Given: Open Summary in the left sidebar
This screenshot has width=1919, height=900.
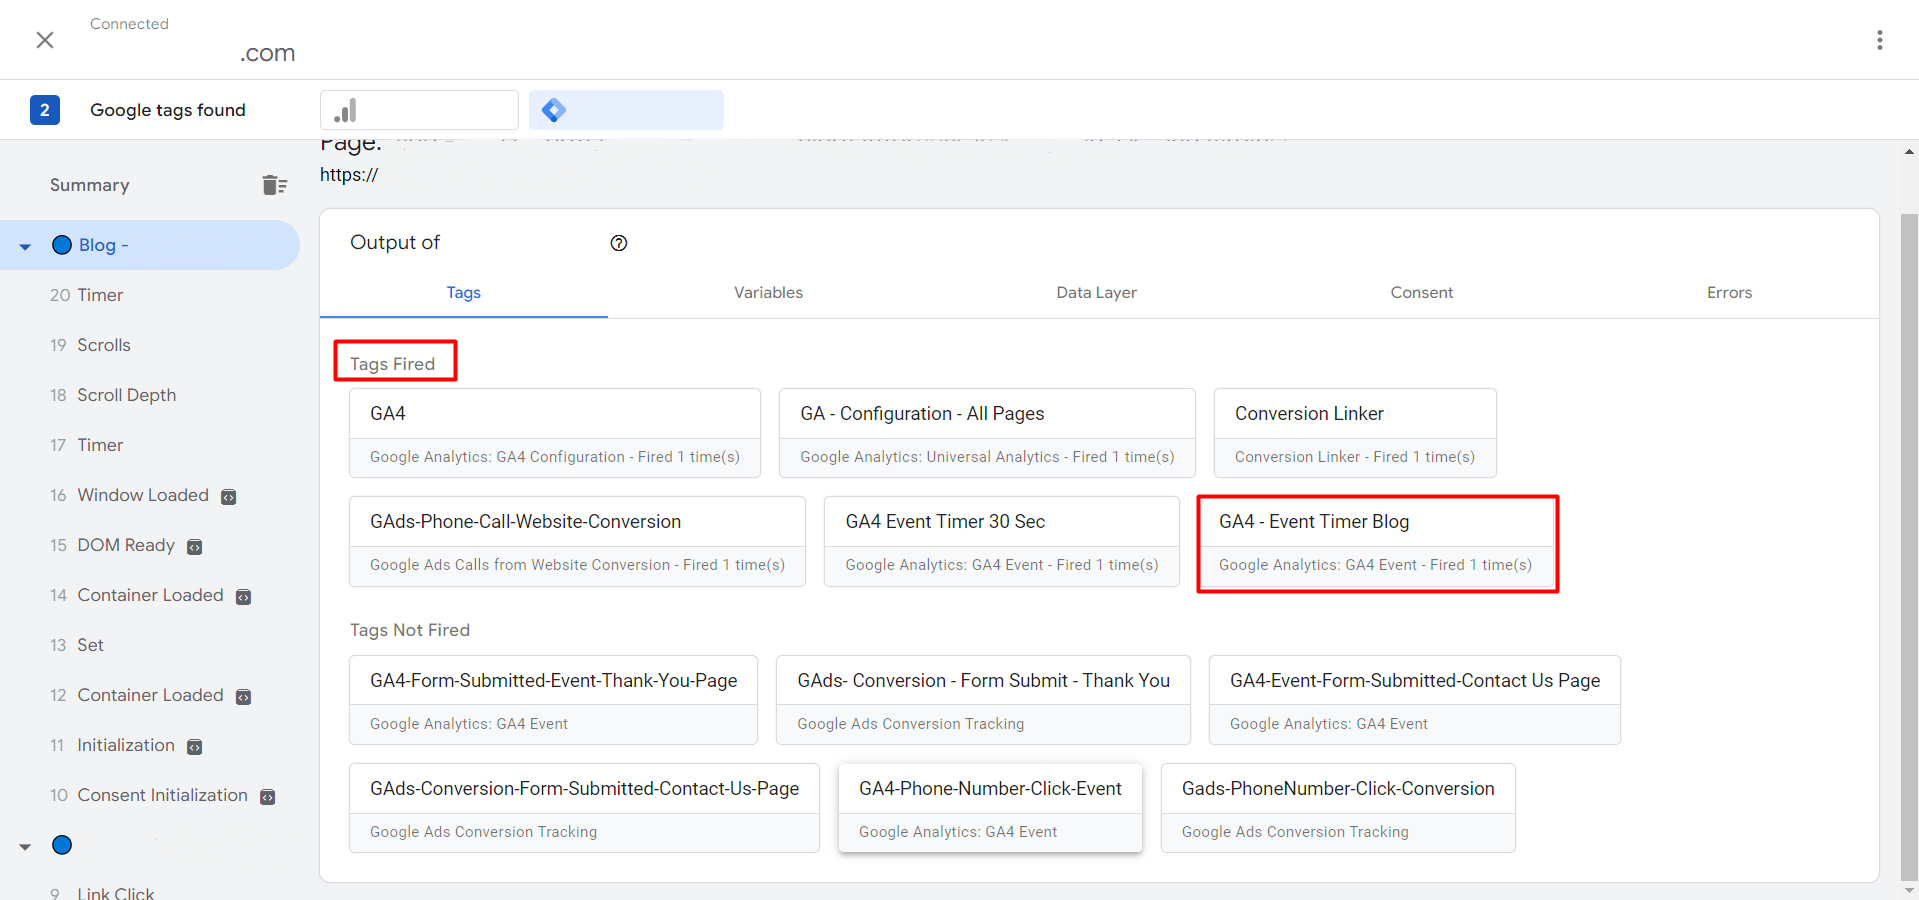Looking at the screenshot, I should pyautogui.click(x=90, y=185).
